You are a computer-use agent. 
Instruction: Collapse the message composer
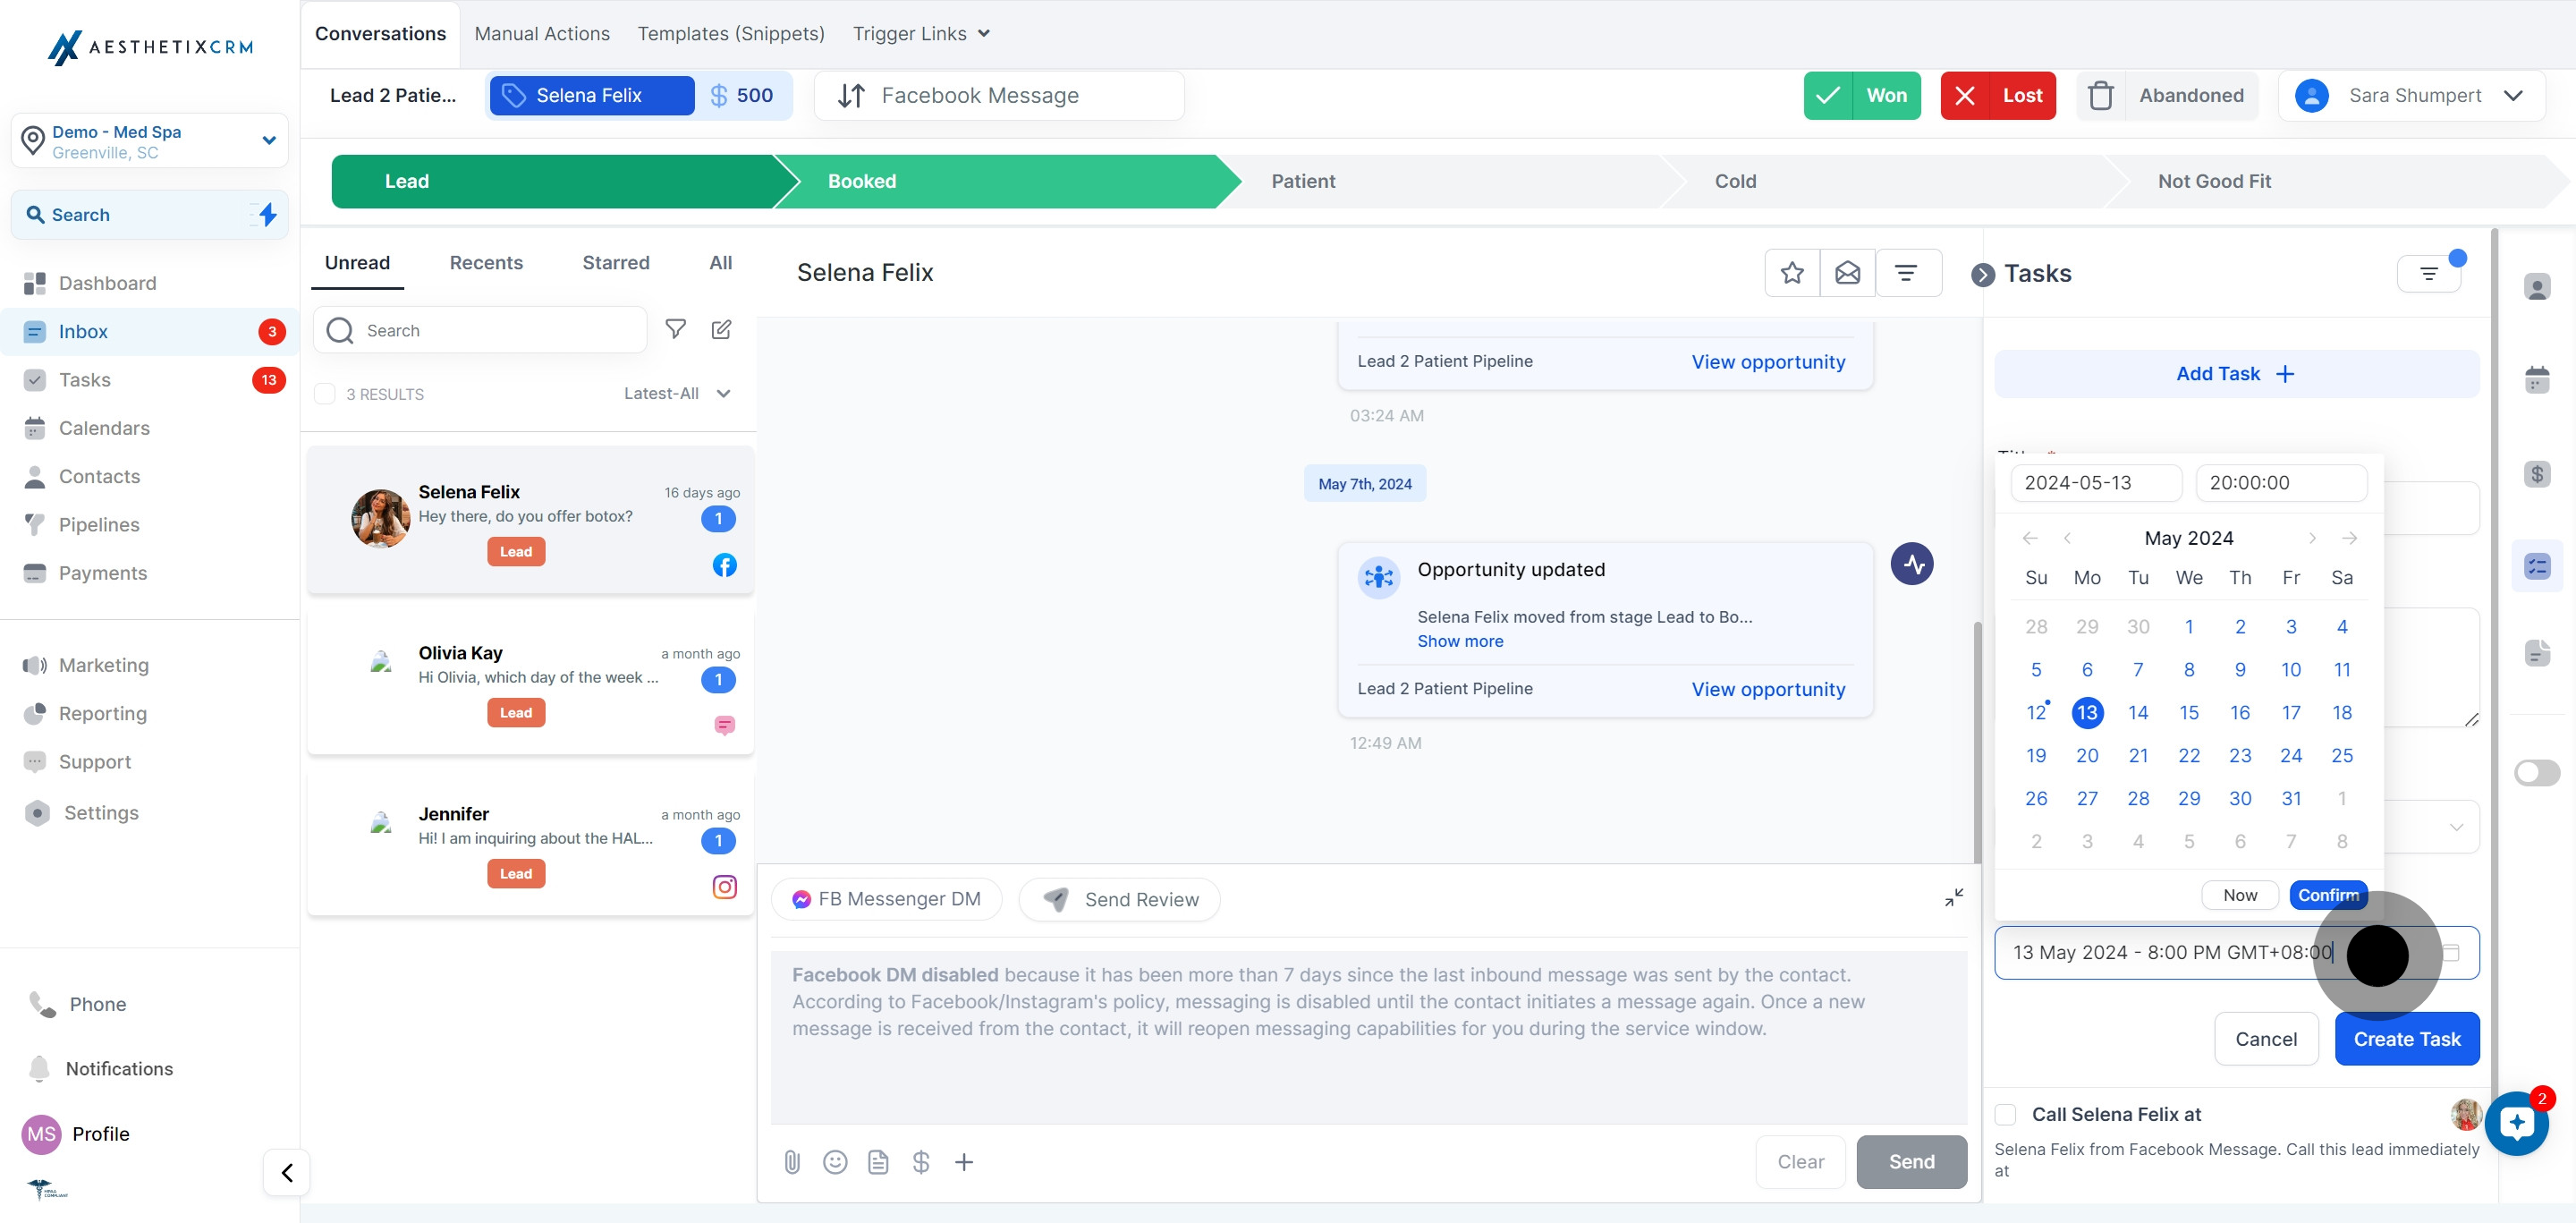1953,897
